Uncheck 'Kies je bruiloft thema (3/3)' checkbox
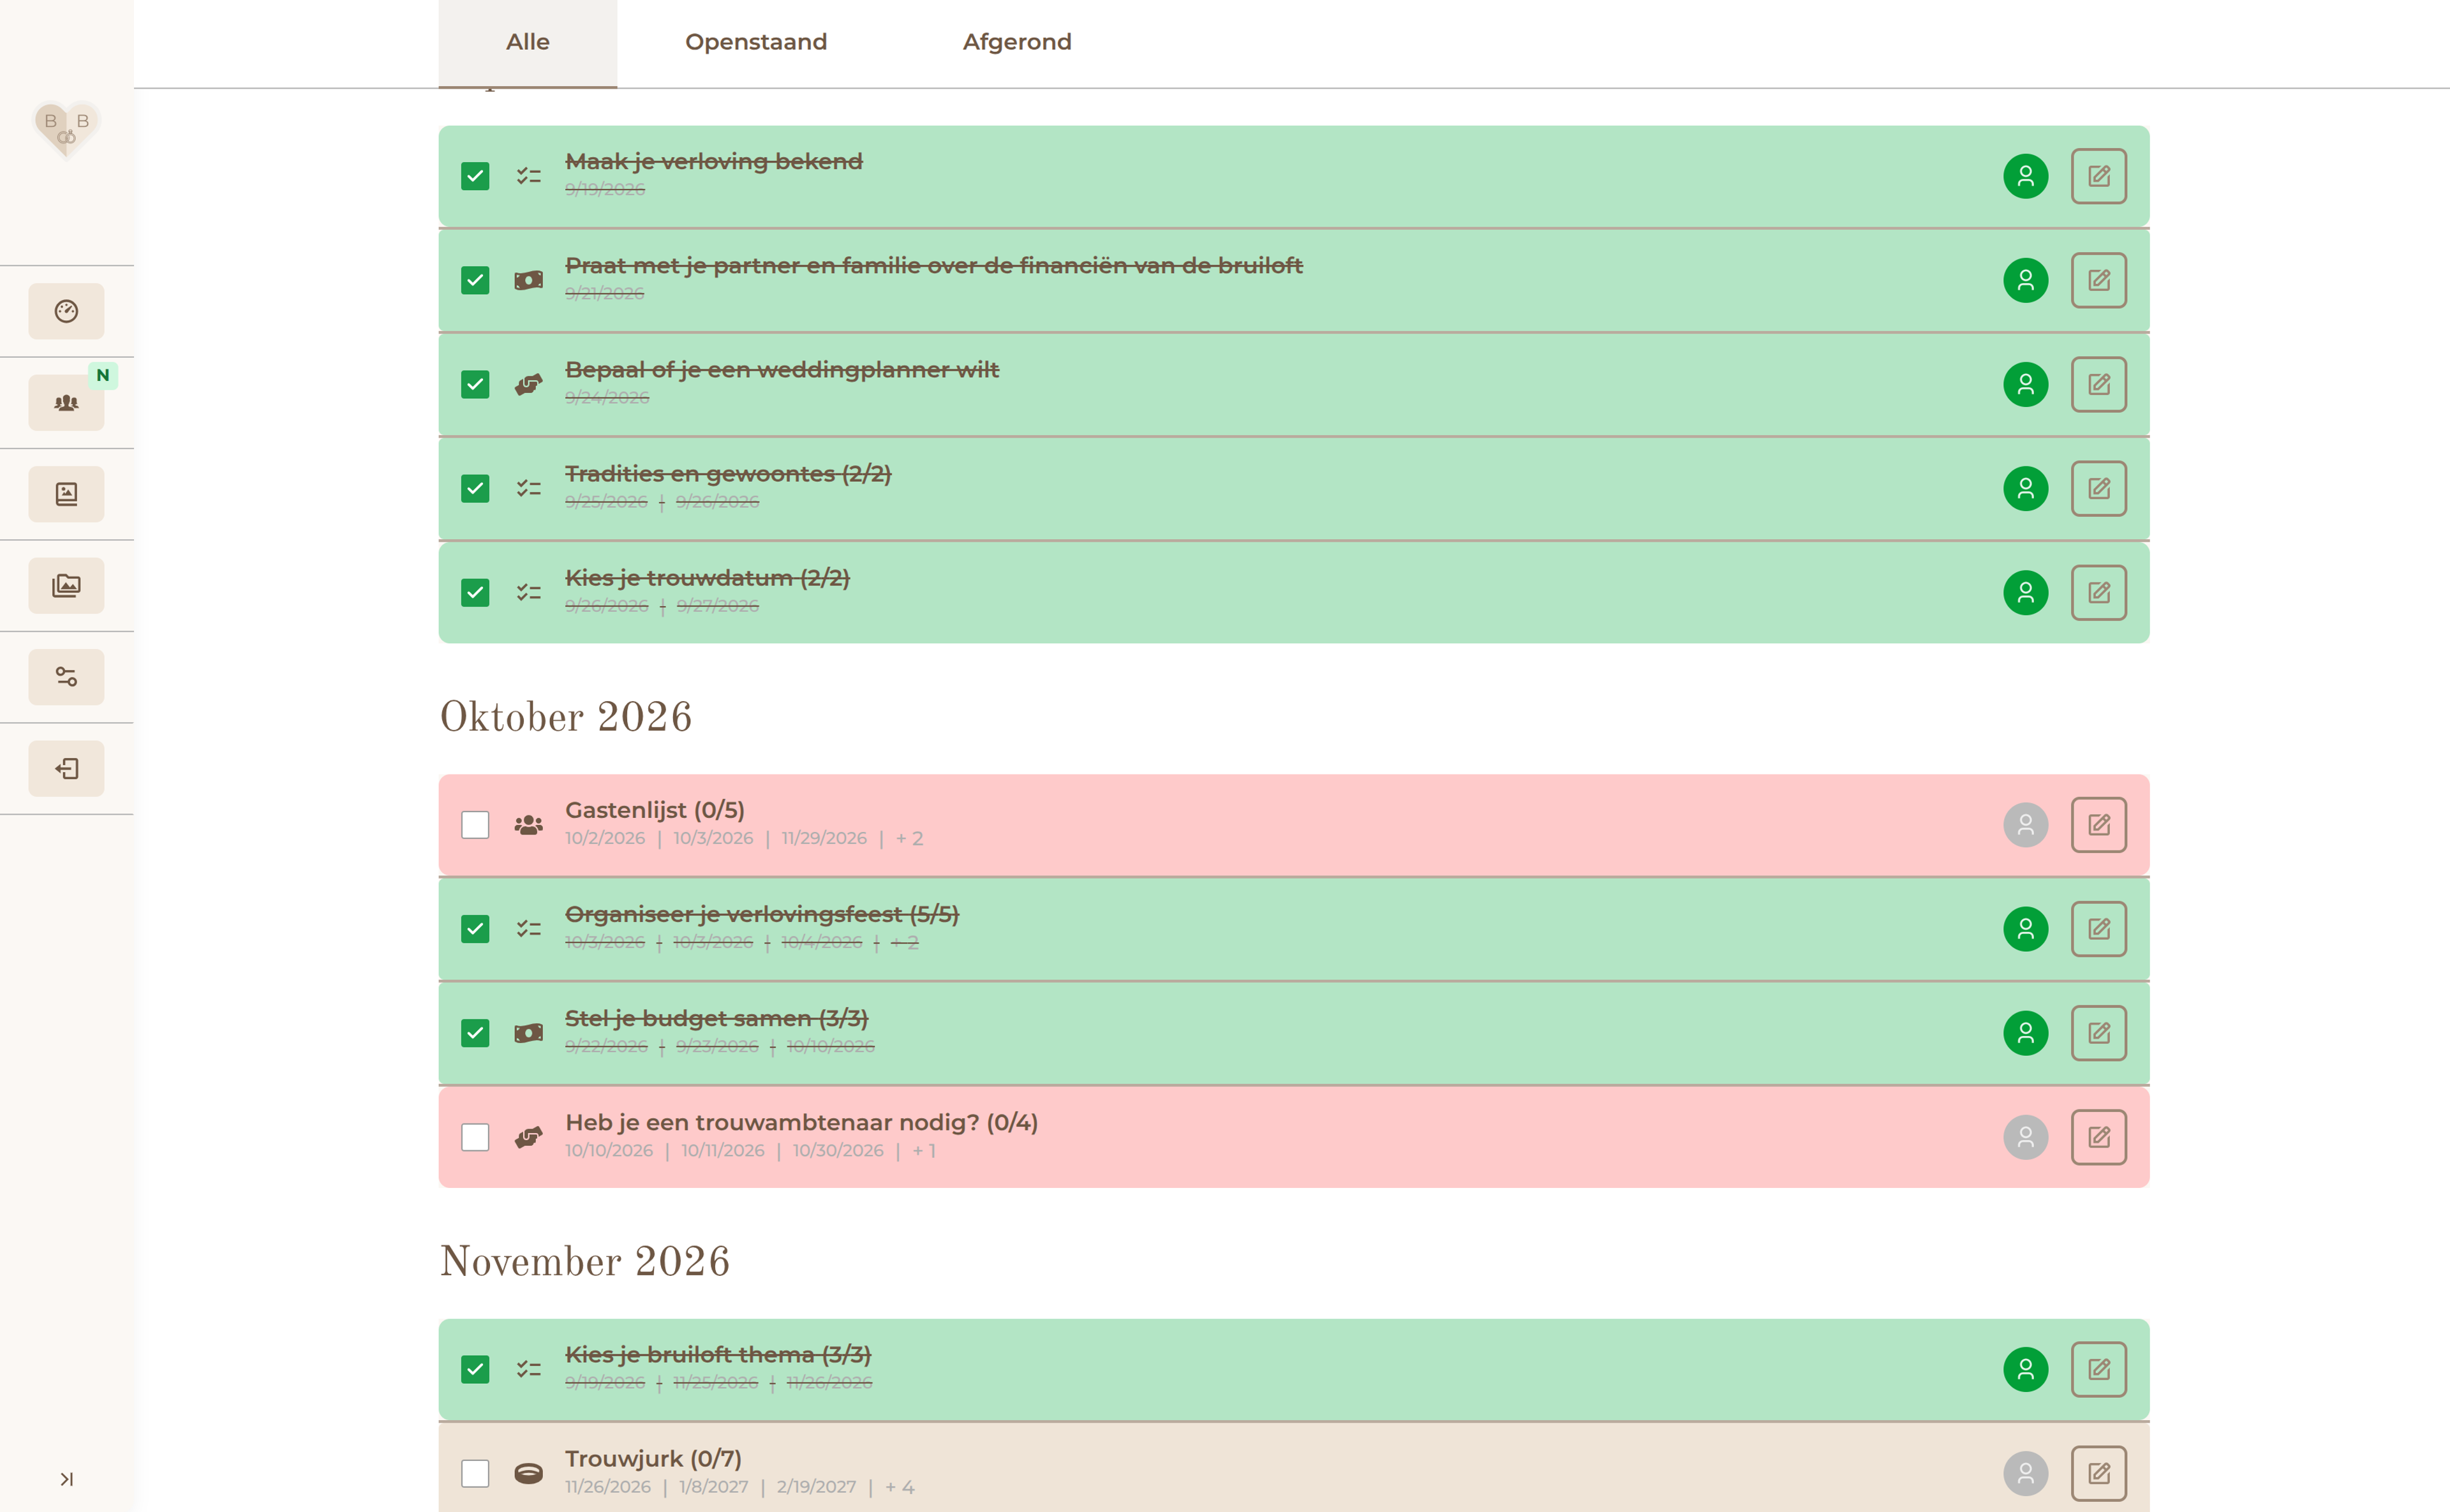The image size is (2450, 1512). (x=475, y=1369)
